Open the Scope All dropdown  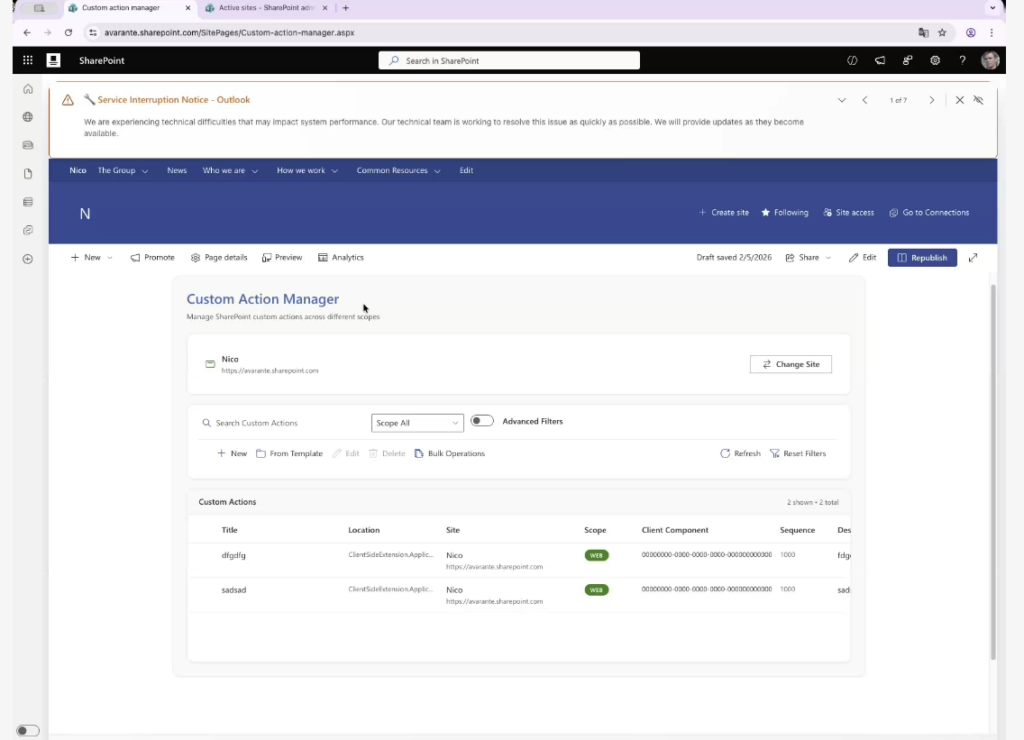[417, 423]
